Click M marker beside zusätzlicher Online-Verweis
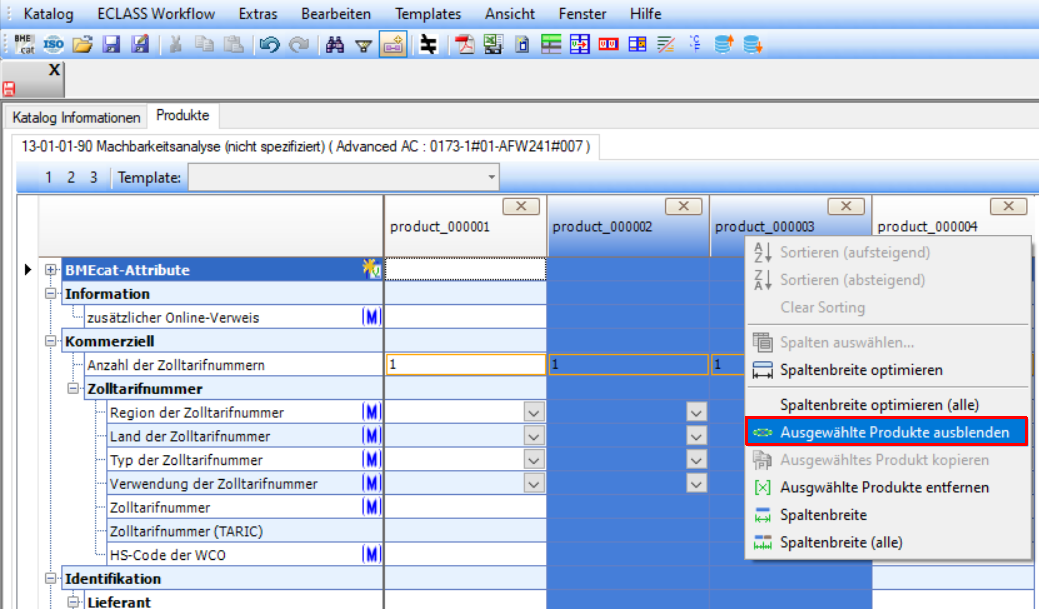 (x=370, y=318)
